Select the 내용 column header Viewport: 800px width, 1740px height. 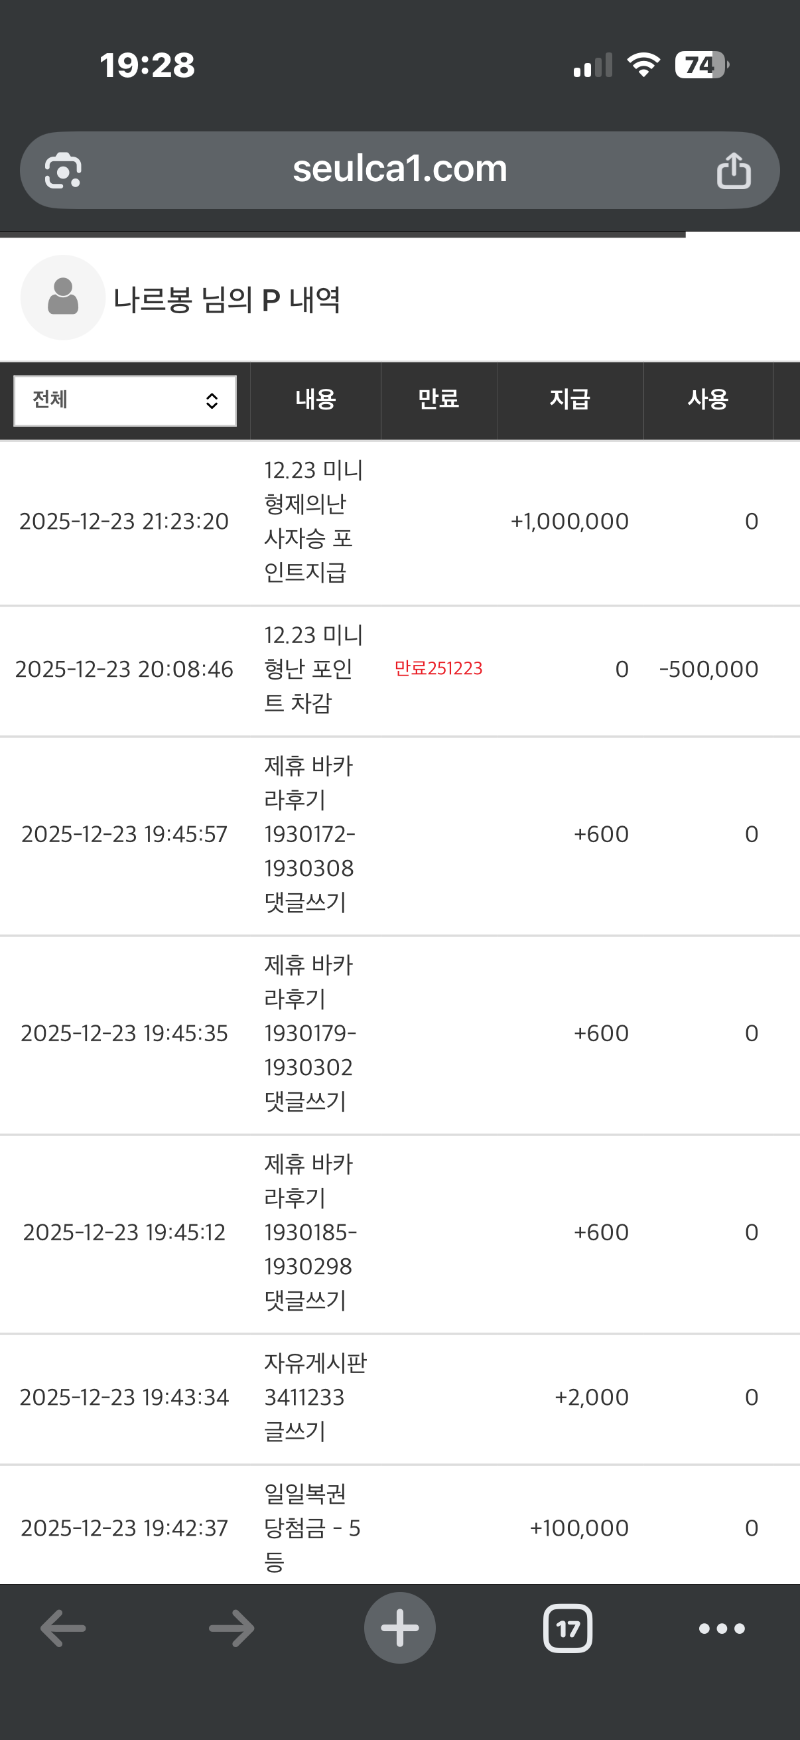[315, 400]
